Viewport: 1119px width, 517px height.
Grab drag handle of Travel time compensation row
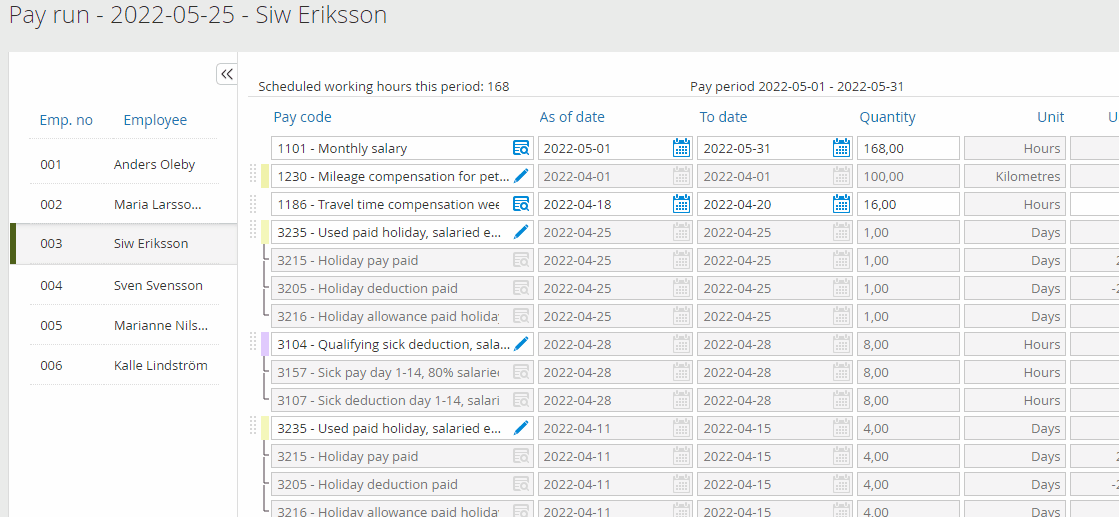(253, 205)
